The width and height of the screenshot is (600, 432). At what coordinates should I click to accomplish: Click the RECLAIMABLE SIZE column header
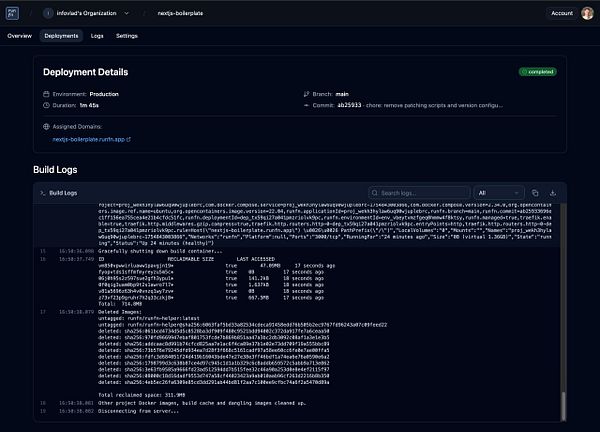(x=191, y=259)
